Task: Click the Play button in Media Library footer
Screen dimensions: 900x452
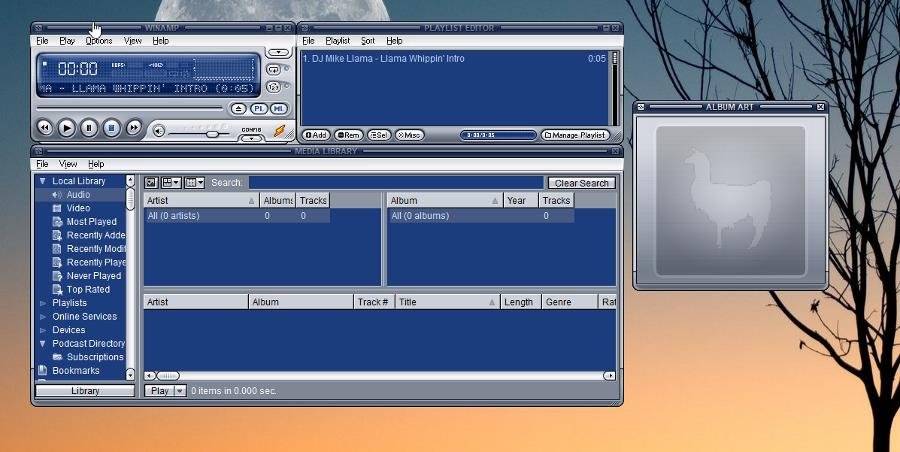Action: (x=160, y=391)
